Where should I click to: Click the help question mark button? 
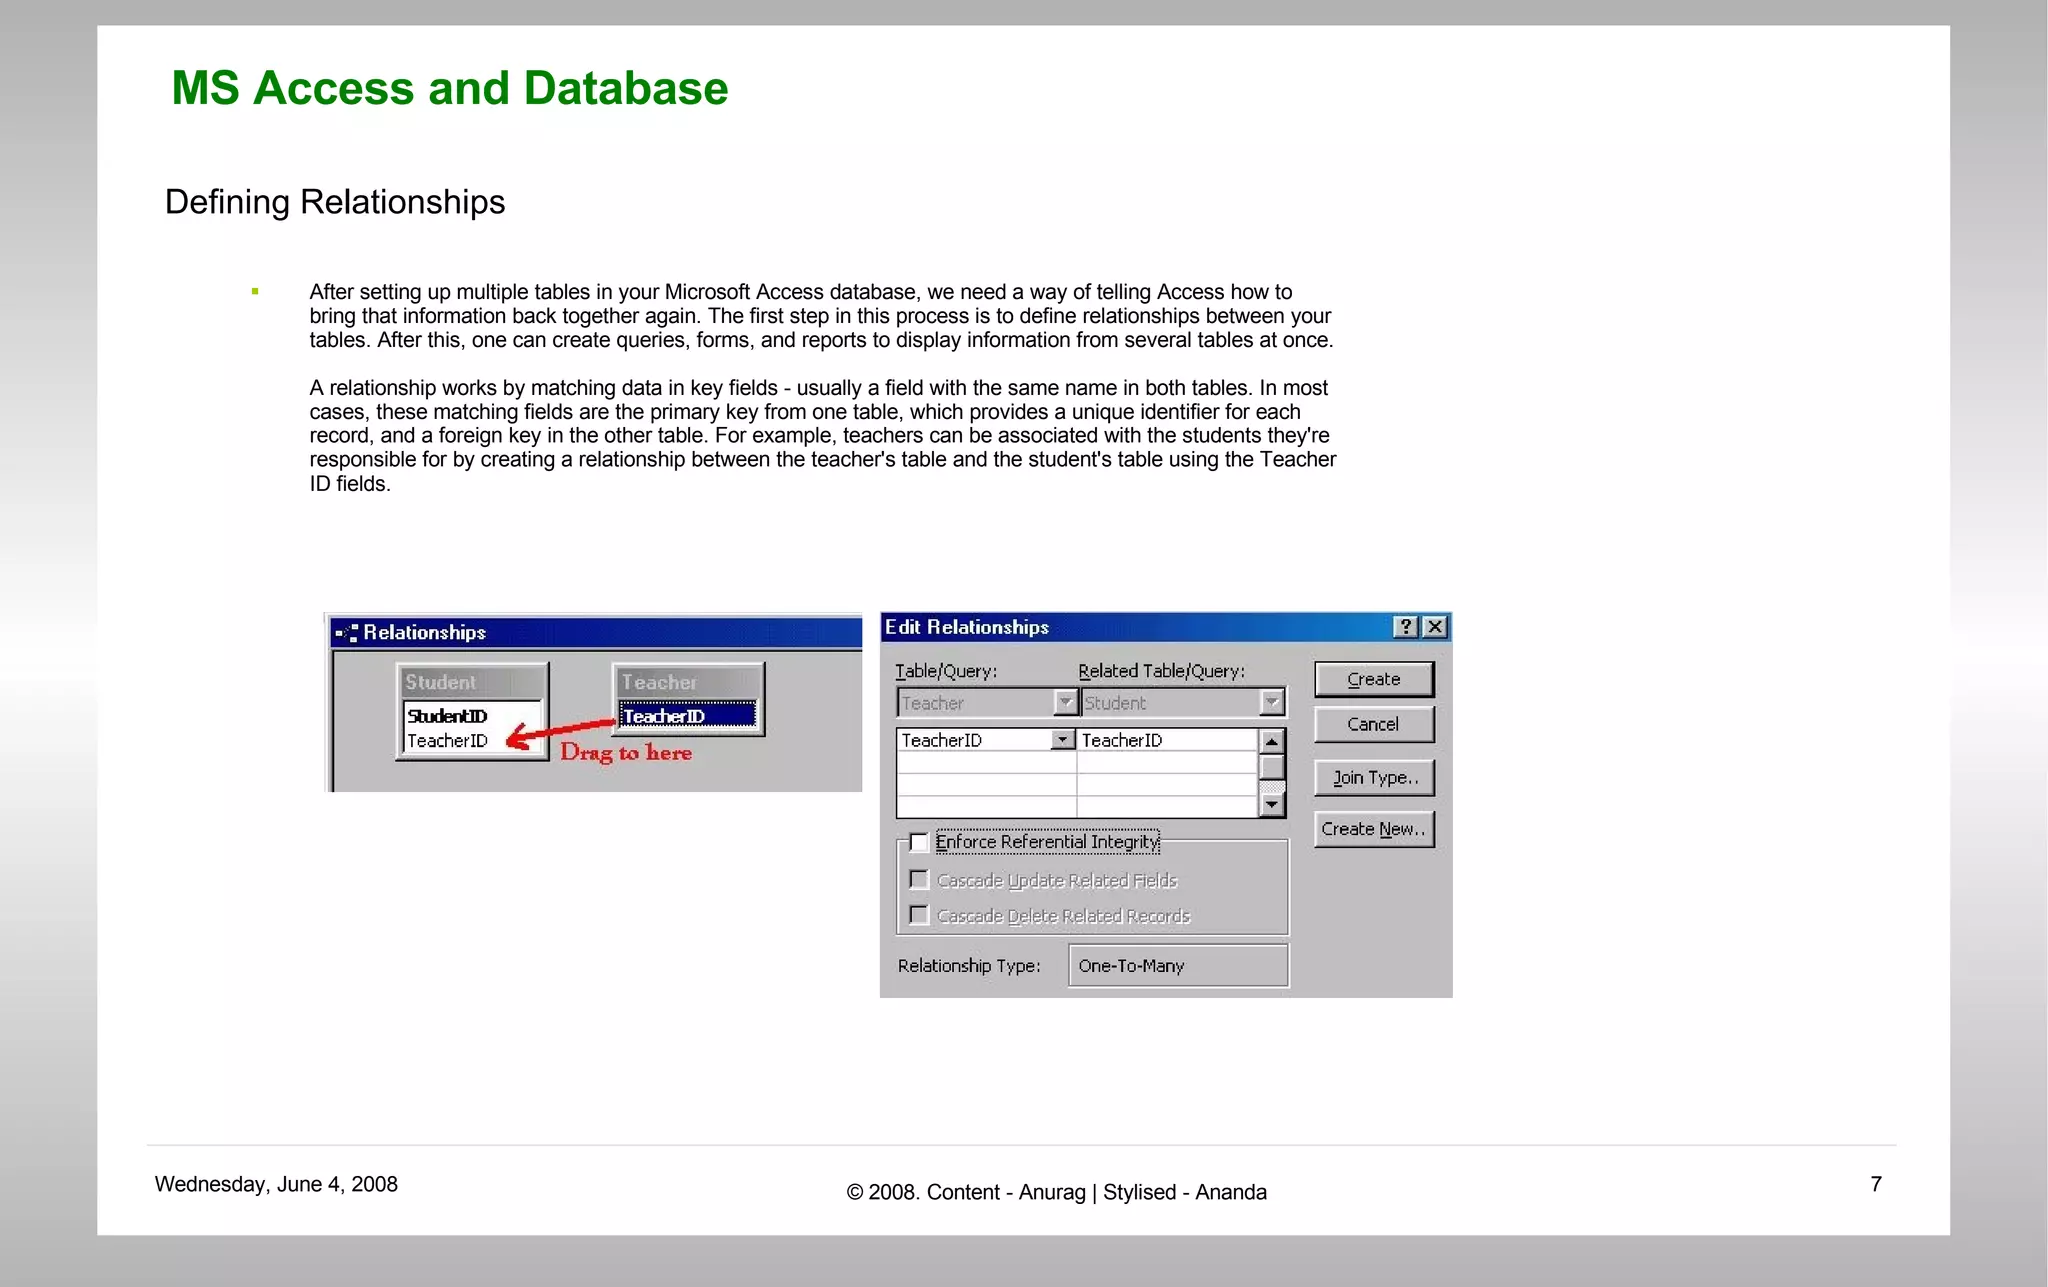1406,627
